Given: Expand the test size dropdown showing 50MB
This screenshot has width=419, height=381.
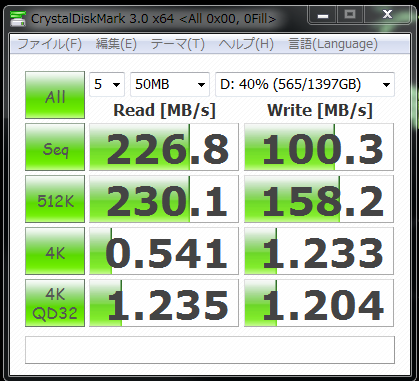Looking at the screenshot, I should pyautogui.click(x=170, y=84).
